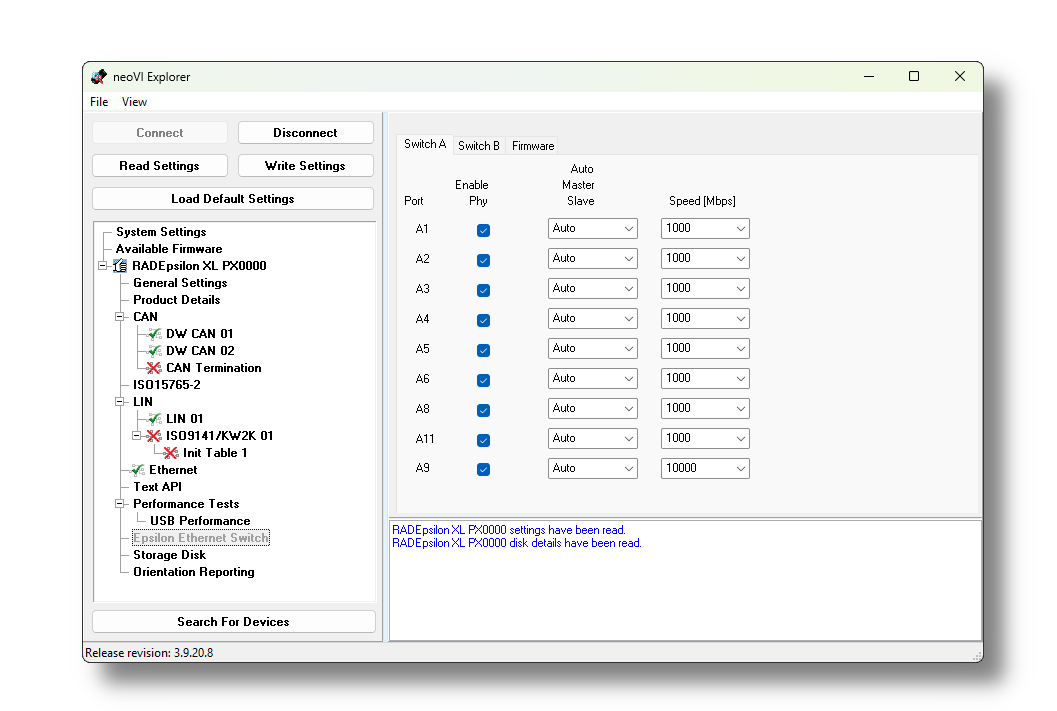Click 'Release revision: 3.9.20.8' in status bar
The width and height of the screenshot is (1057, 711).
tap(149, 653)
